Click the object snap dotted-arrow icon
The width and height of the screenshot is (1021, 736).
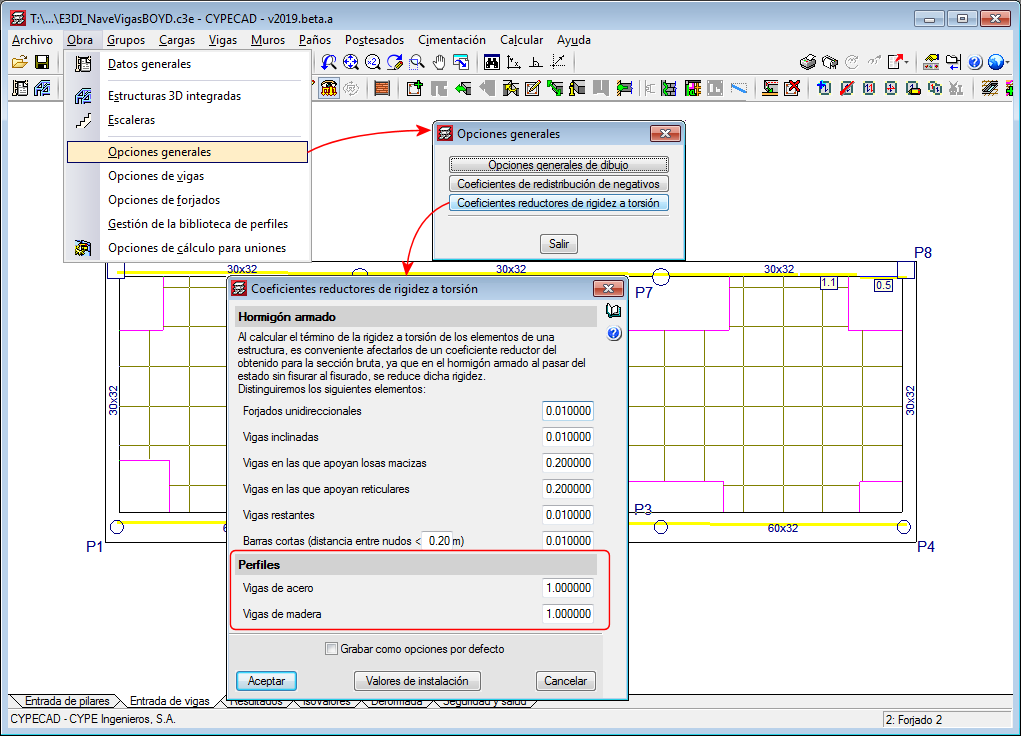coord(558,63)
